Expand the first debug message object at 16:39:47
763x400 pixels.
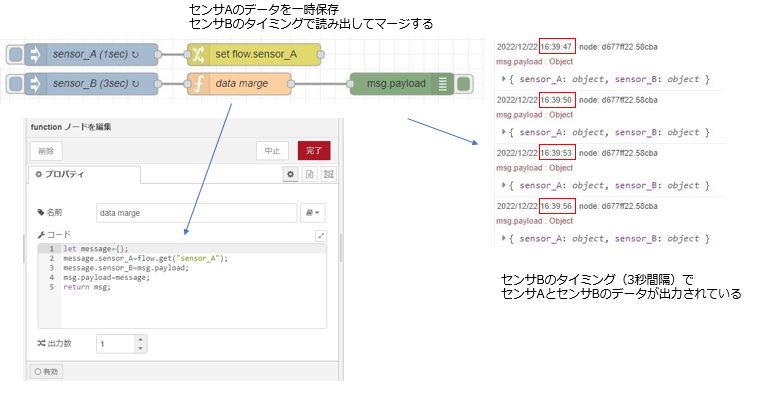coord(504,78)
